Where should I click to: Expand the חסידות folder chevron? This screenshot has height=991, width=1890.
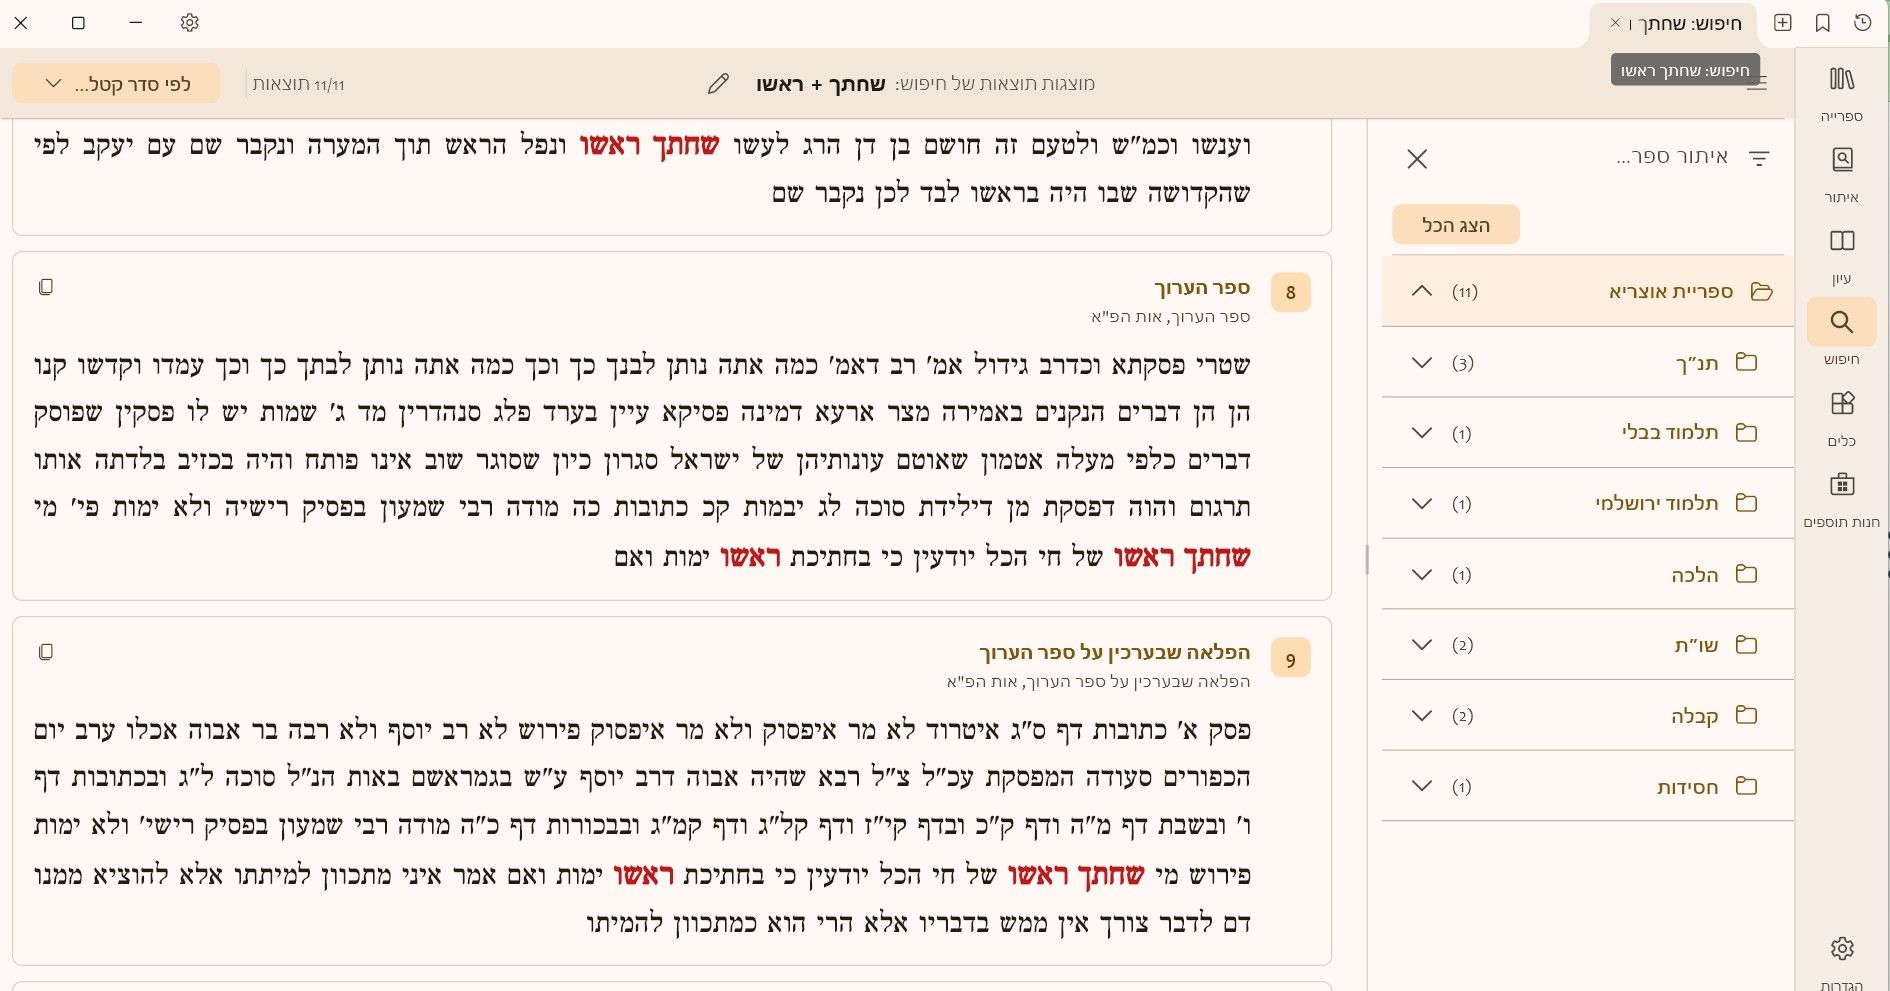(1421, 786)
